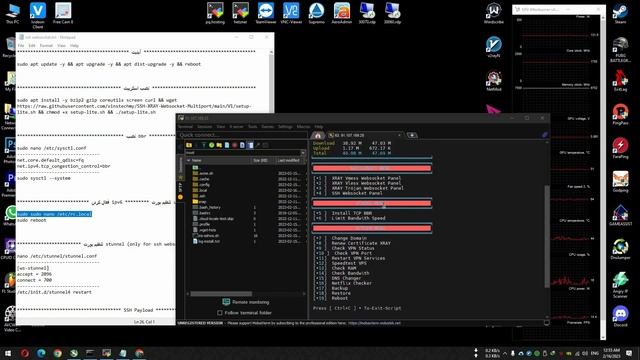Open the Format menu in Notepad
Image resolution: width=640 pixels, height=360 pixels.
coord(46,45)
